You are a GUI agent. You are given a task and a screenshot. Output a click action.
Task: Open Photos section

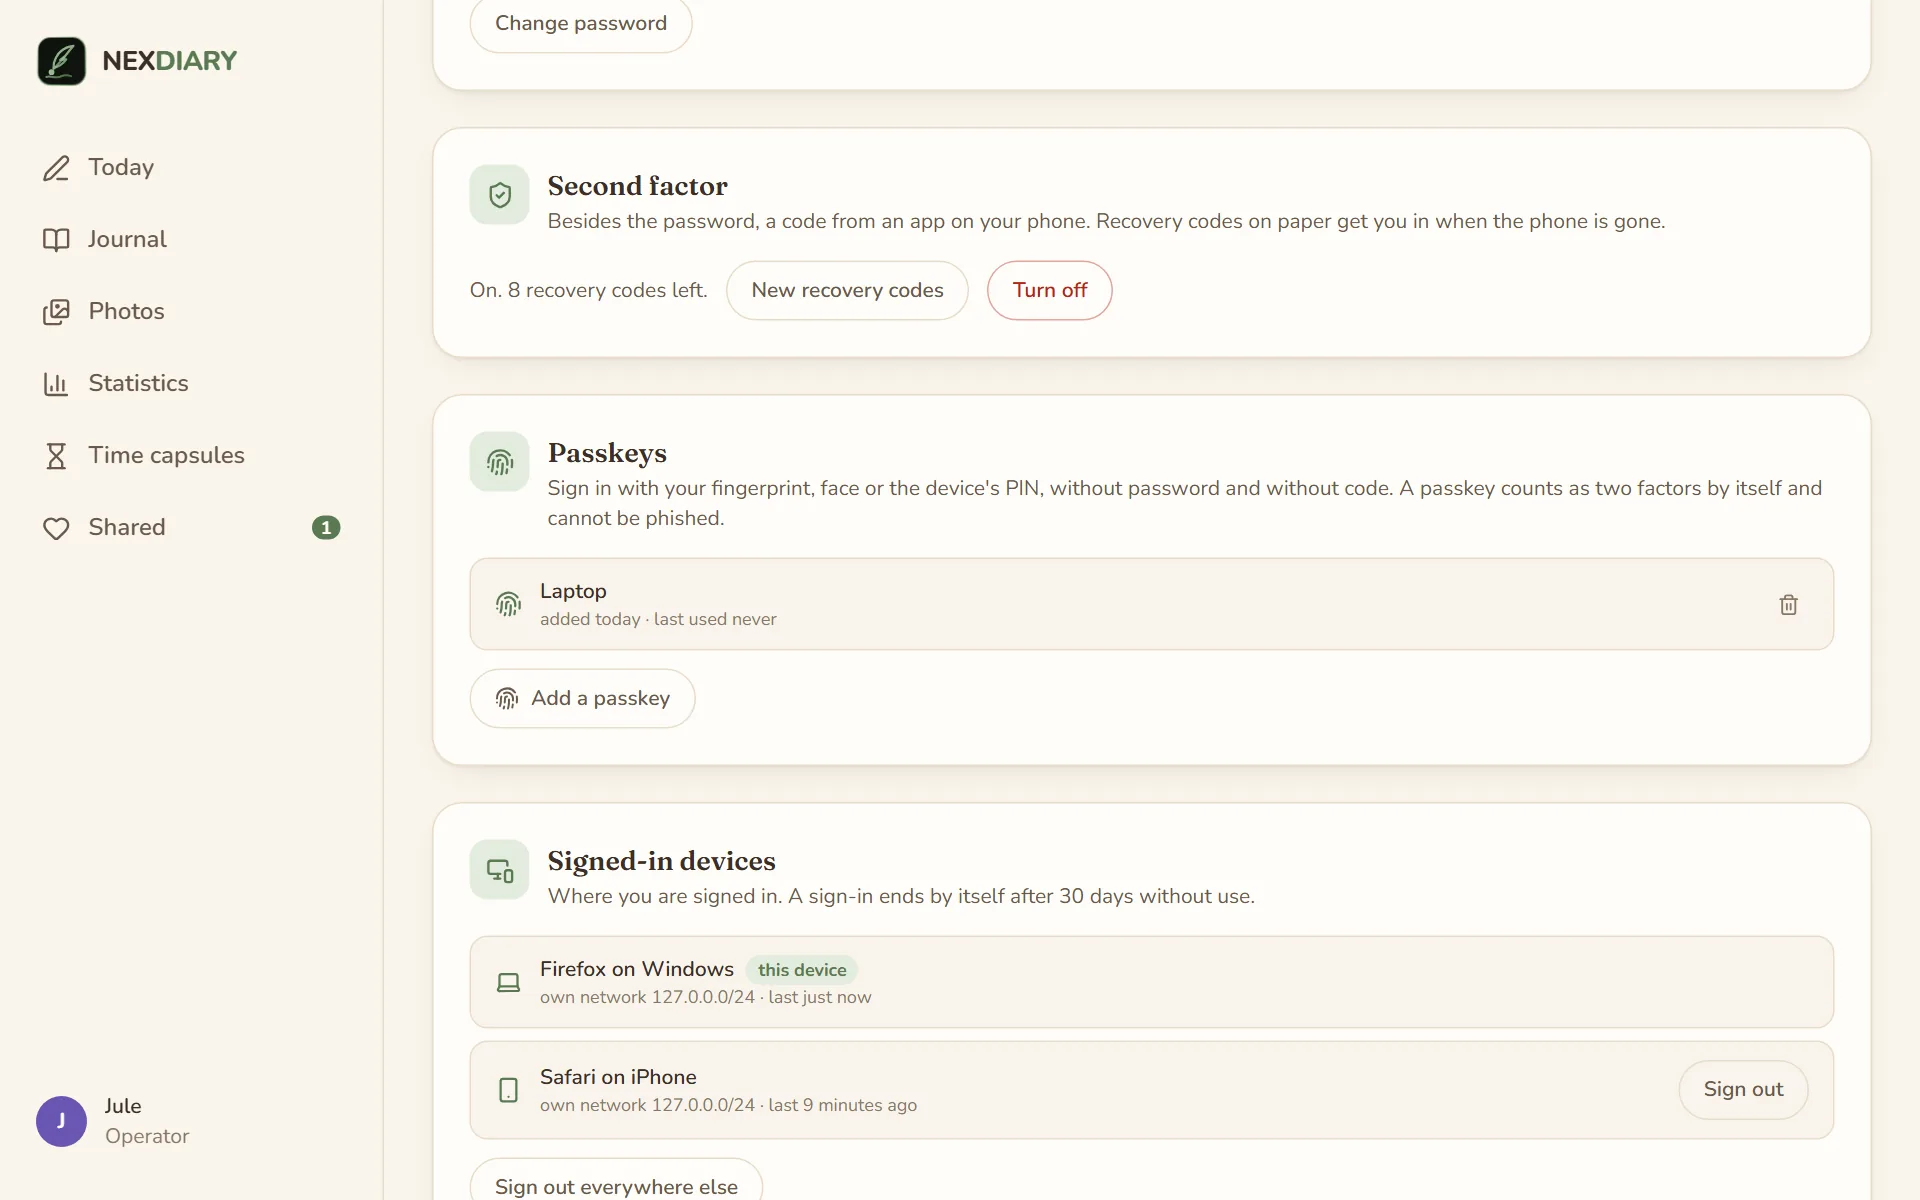191,312
